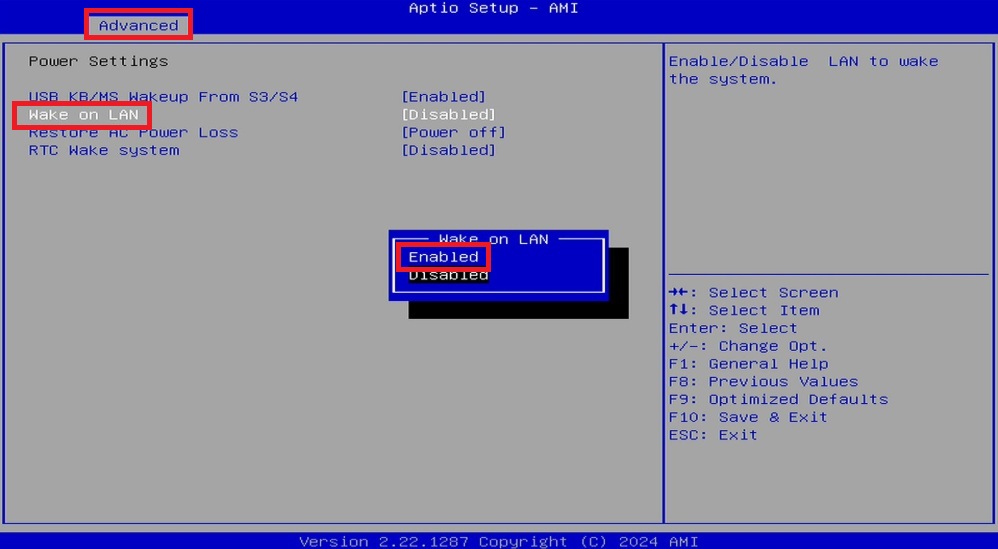The width and height of the screenshot is (998, 549).
Task: Click the Select Screen arrows hint
Action: tap(754, 293)
